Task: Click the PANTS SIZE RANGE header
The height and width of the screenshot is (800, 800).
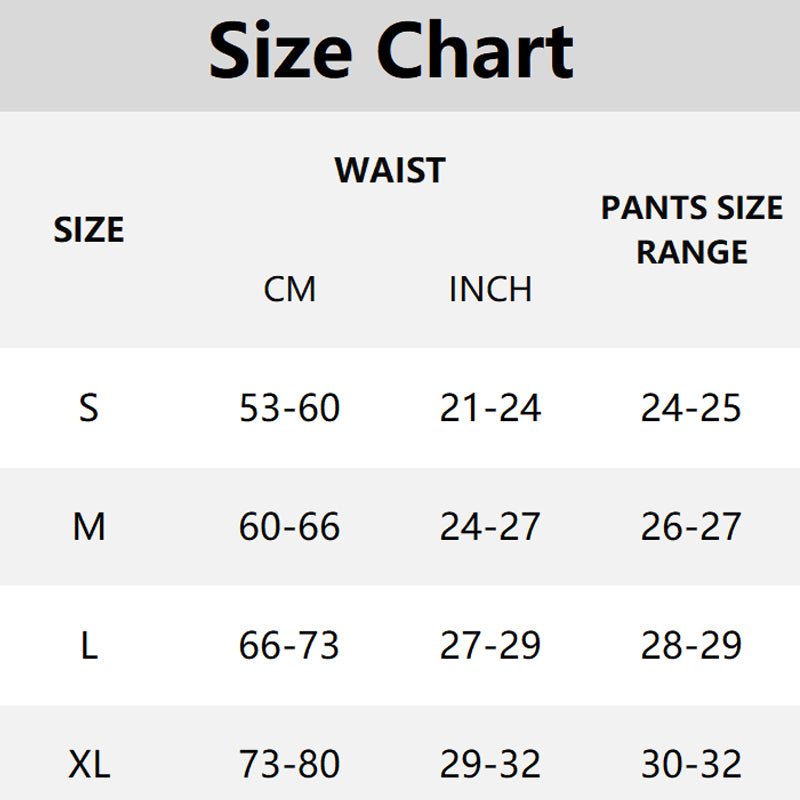Action: pyautogui.click(x=691, y=230)
